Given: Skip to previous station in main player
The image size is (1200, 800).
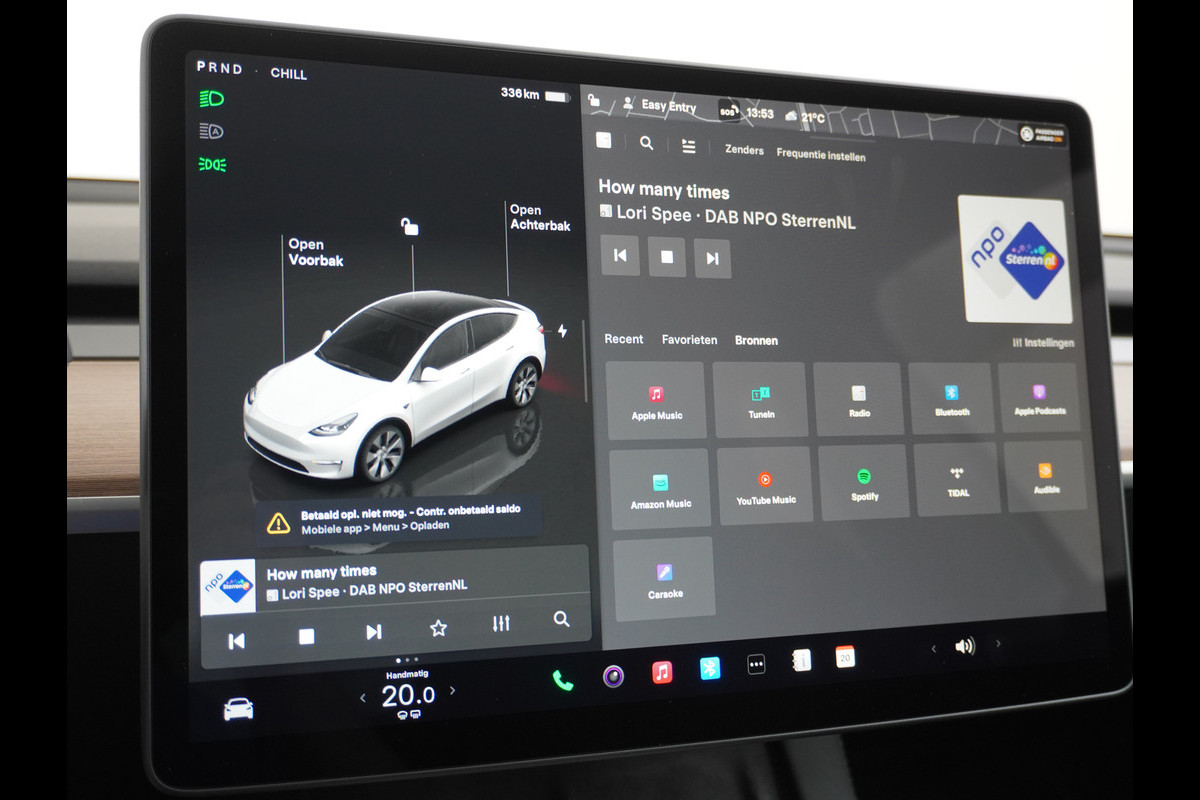Looking at the screenshot, I should (620, 256).
